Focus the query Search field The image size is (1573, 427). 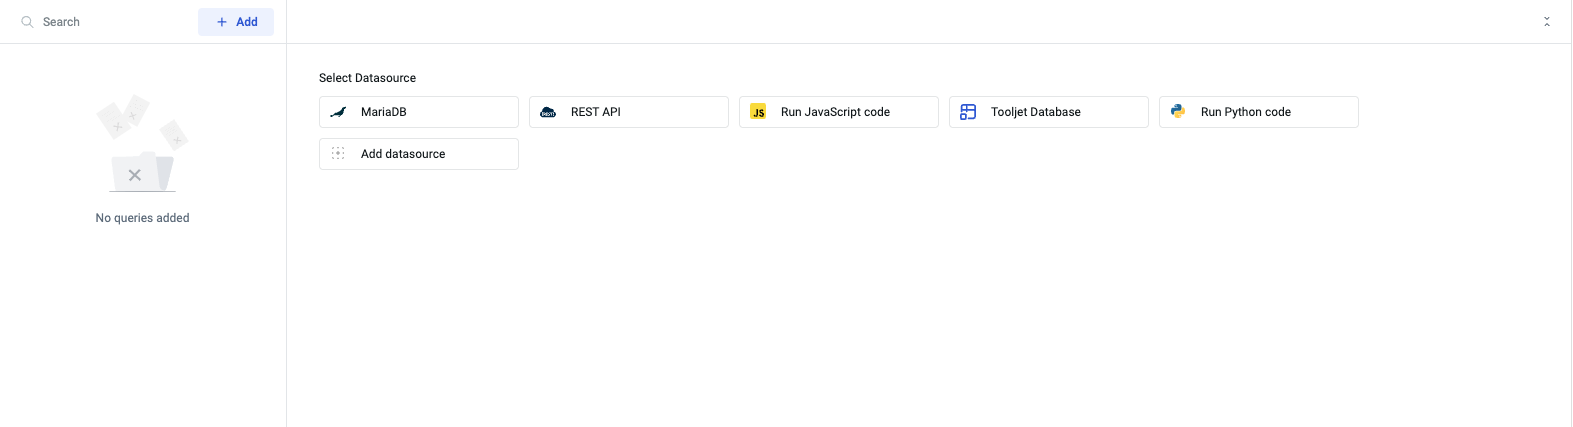click(x=110, y=22)
